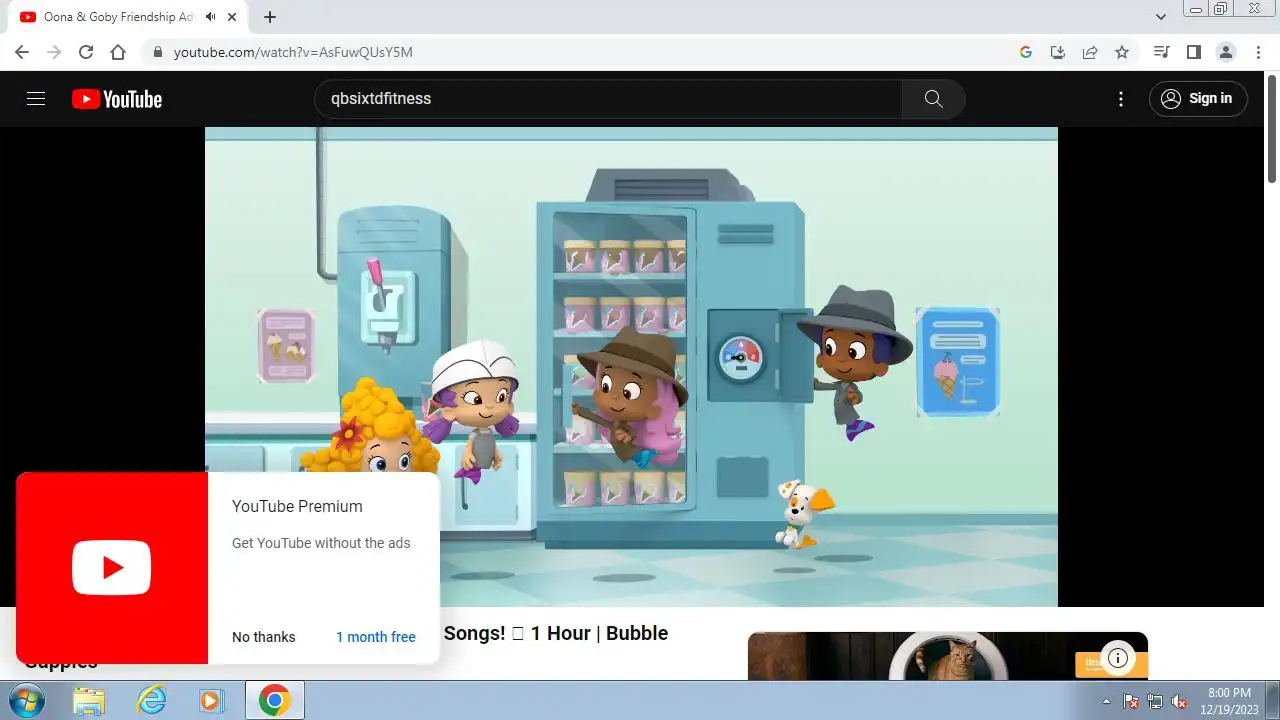1280x720 pixels.
Task: Open the video title text
Action: (556, 633)
